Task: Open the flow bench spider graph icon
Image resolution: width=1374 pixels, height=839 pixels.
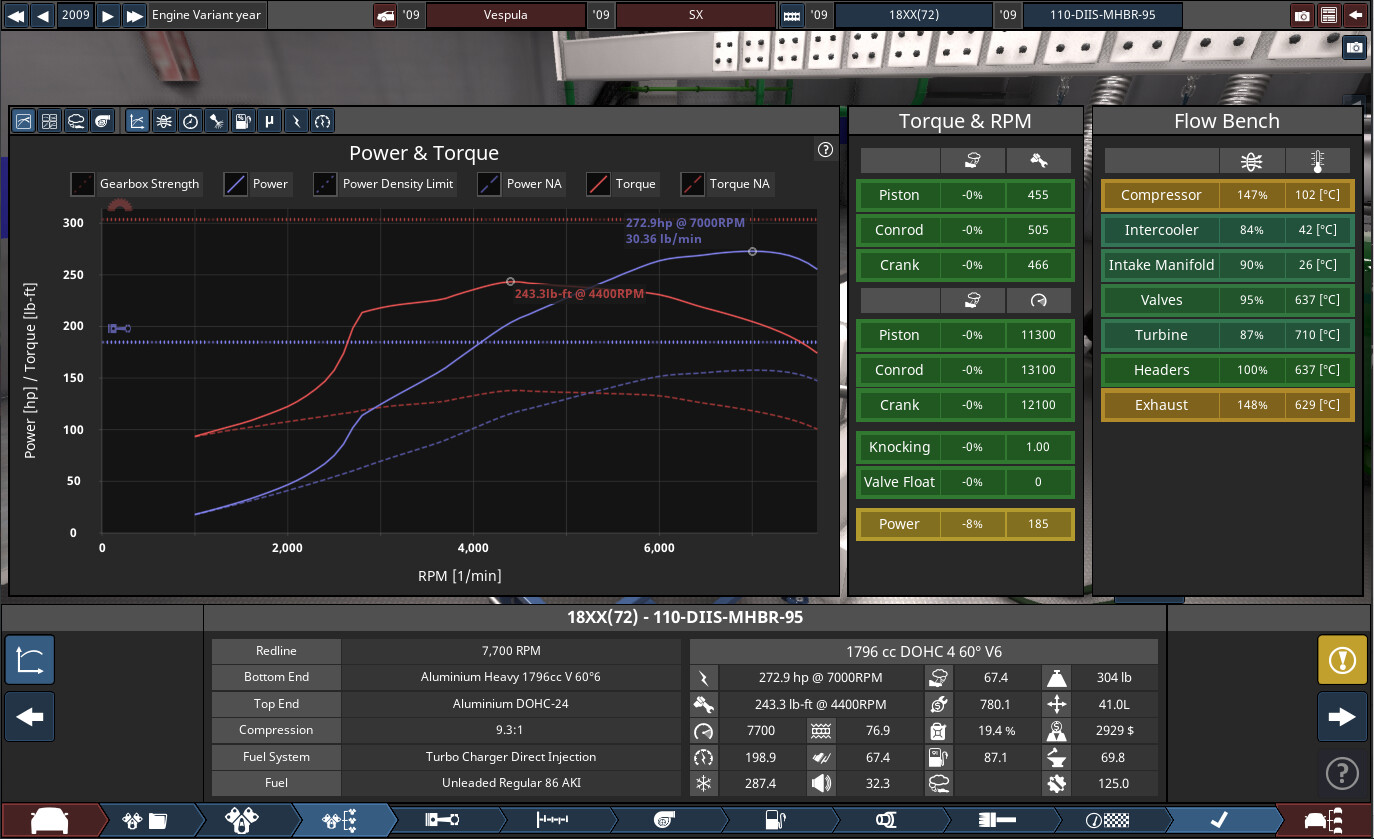Action: [x=163, y=121]
